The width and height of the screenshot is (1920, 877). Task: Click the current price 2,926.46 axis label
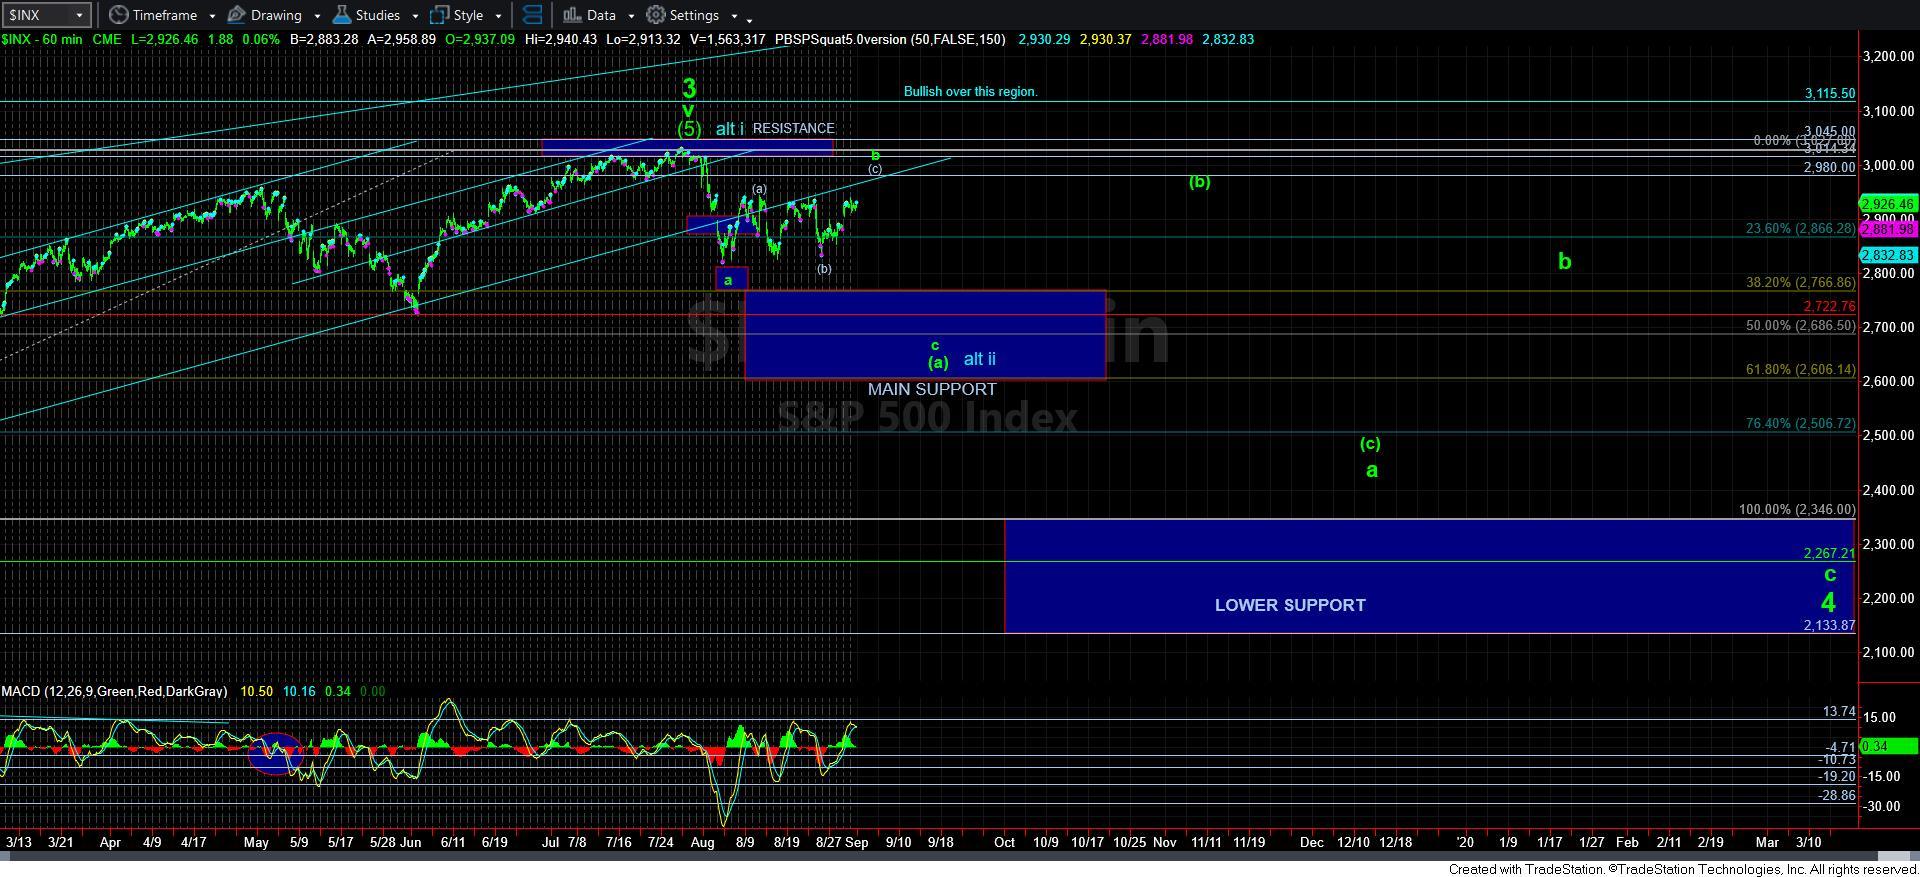[x=1887, y=204]
